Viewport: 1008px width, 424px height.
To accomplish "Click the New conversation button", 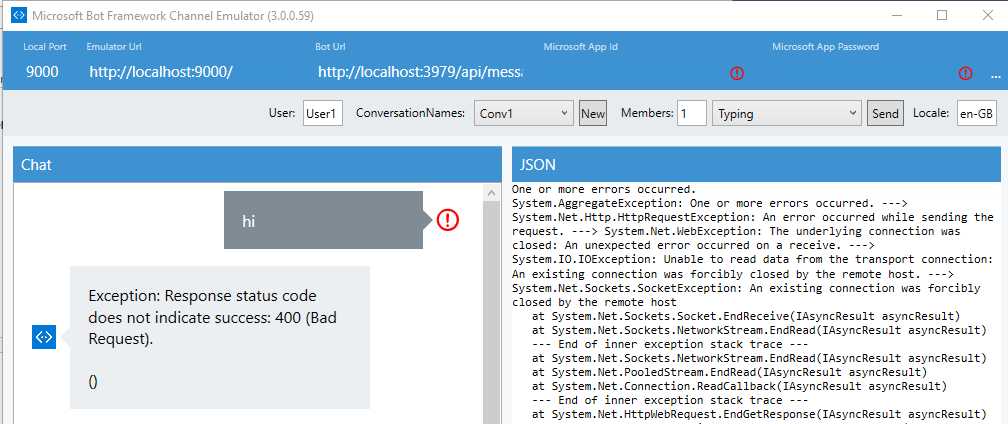I will (x=593, y=114).
